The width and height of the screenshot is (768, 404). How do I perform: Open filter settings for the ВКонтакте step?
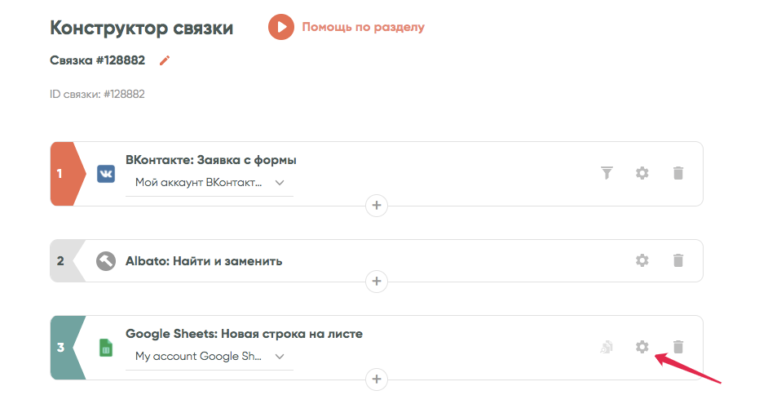click(x=606, y=173)
